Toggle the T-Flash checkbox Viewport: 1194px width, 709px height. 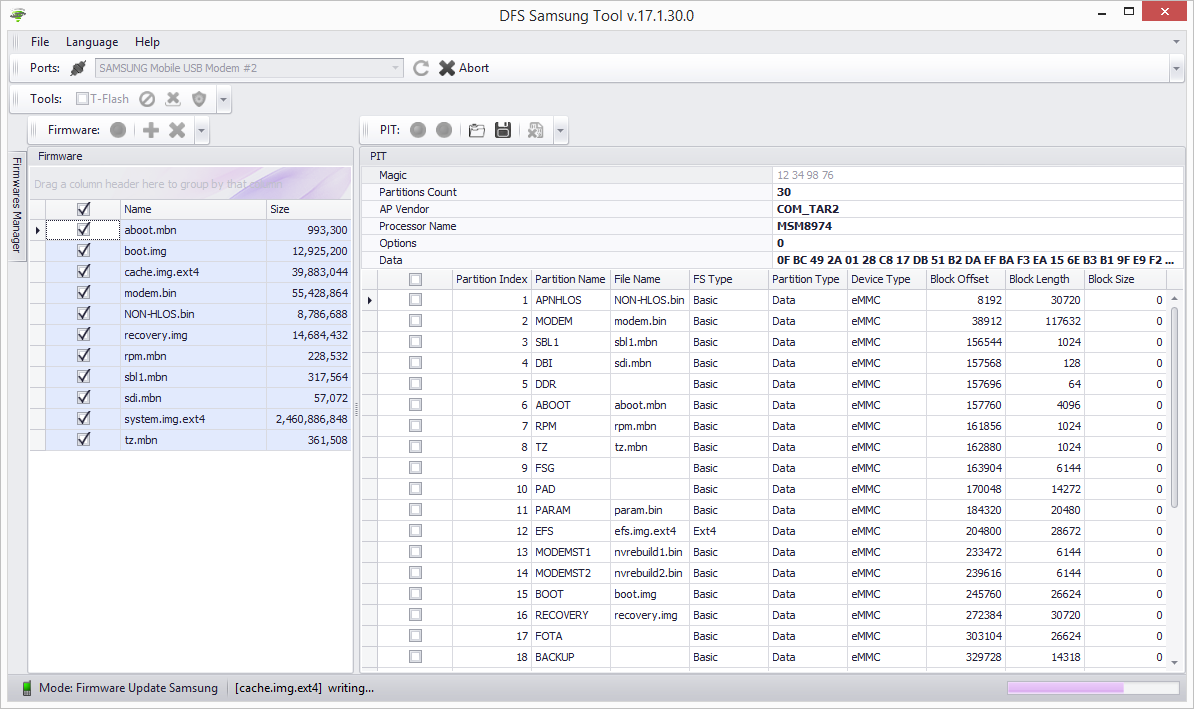pos(82,99)
